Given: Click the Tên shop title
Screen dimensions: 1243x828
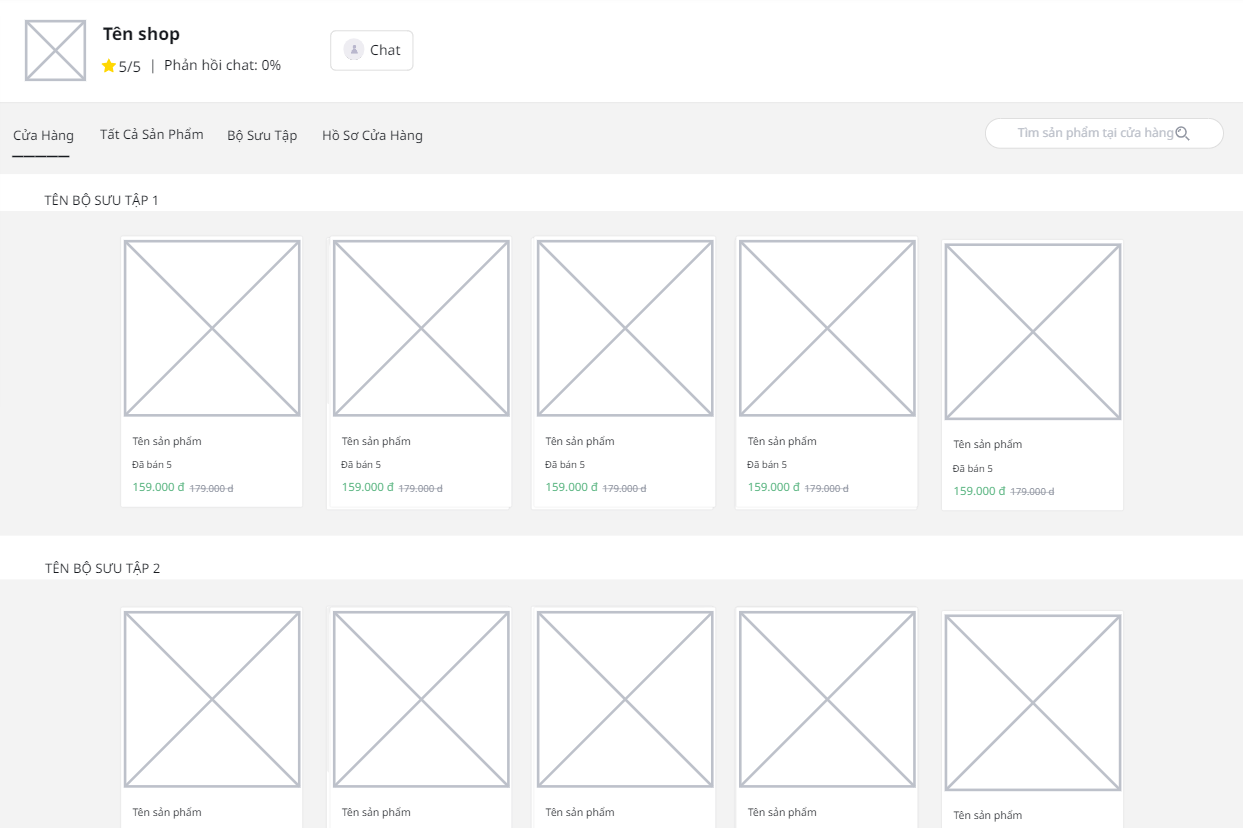Looking at the screenshot, I should coord(141,34).
